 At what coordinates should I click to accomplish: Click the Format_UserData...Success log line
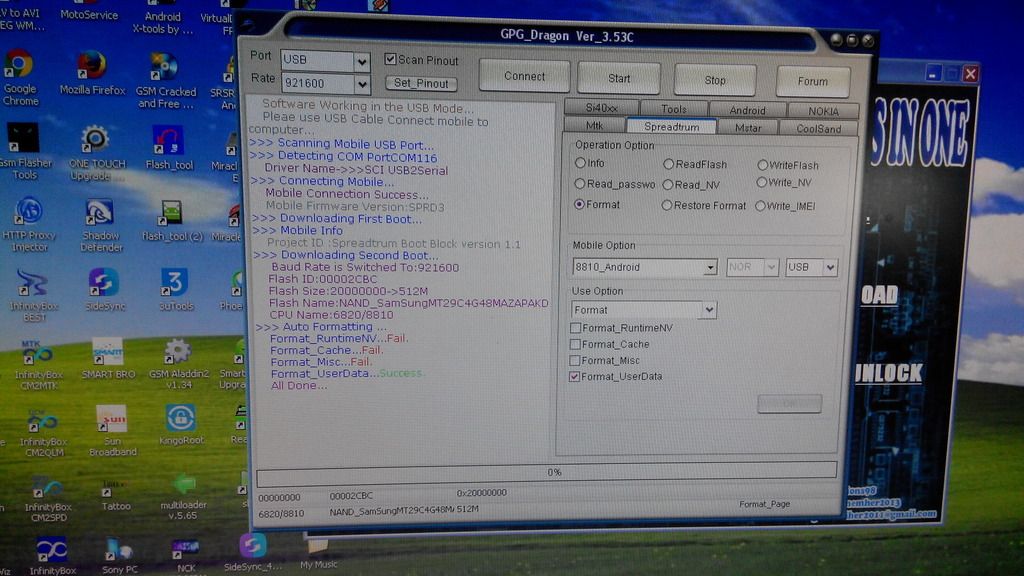[x=347, y=374]
